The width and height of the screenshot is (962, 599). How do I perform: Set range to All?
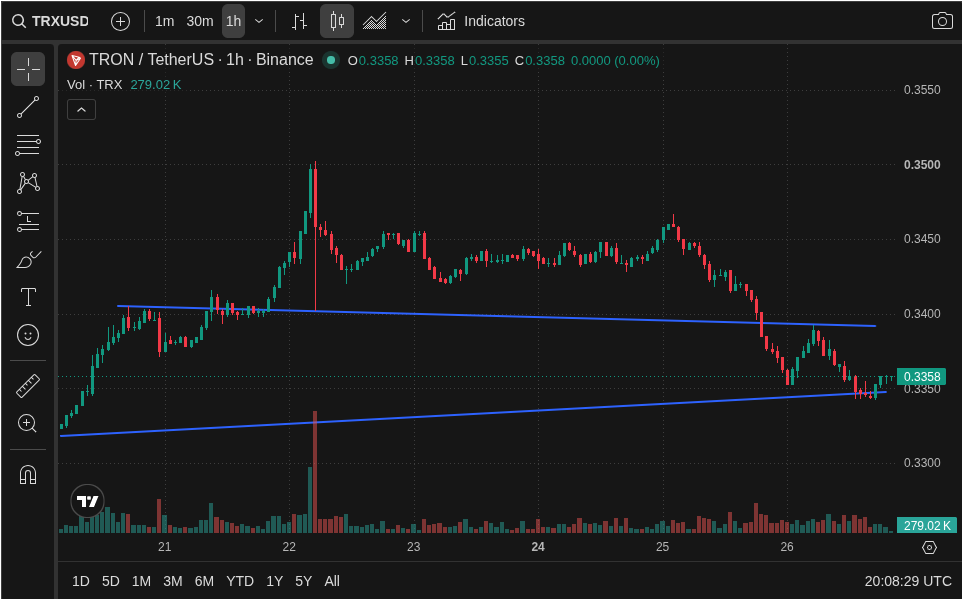332,581
